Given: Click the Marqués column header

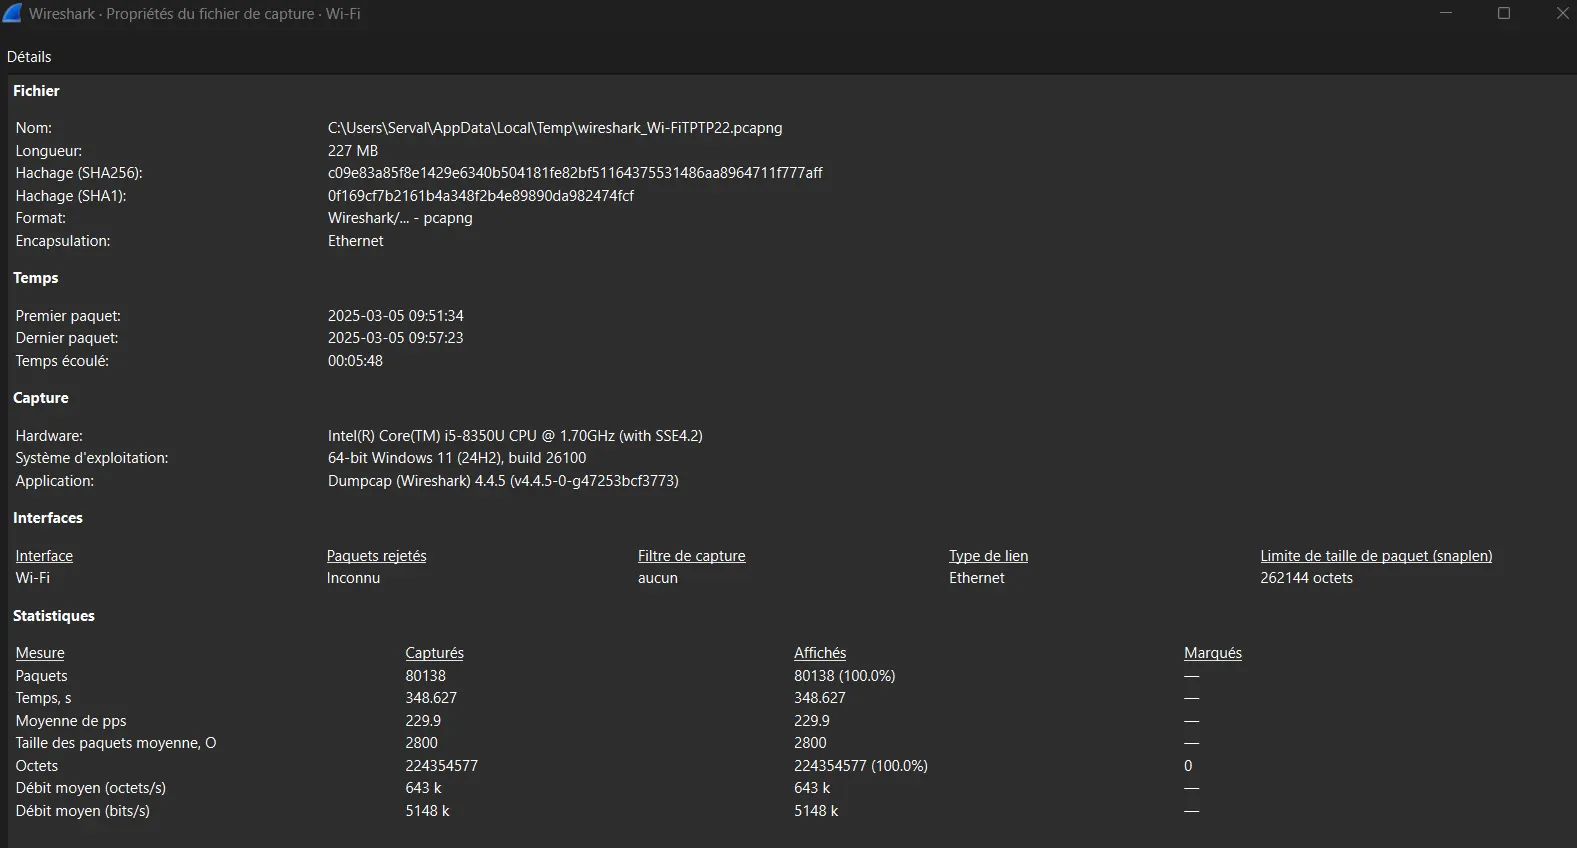Looking at the screenshot, I should tap(1212, 653).
